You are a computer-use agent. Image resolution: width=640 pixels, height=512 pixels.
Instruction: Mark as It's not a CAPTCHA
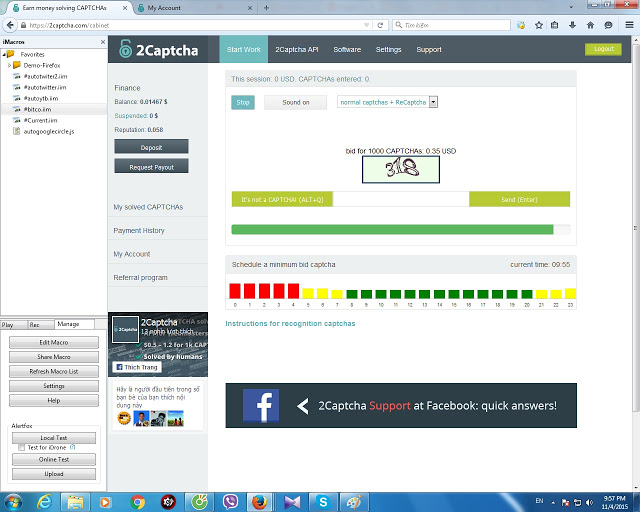282,199
